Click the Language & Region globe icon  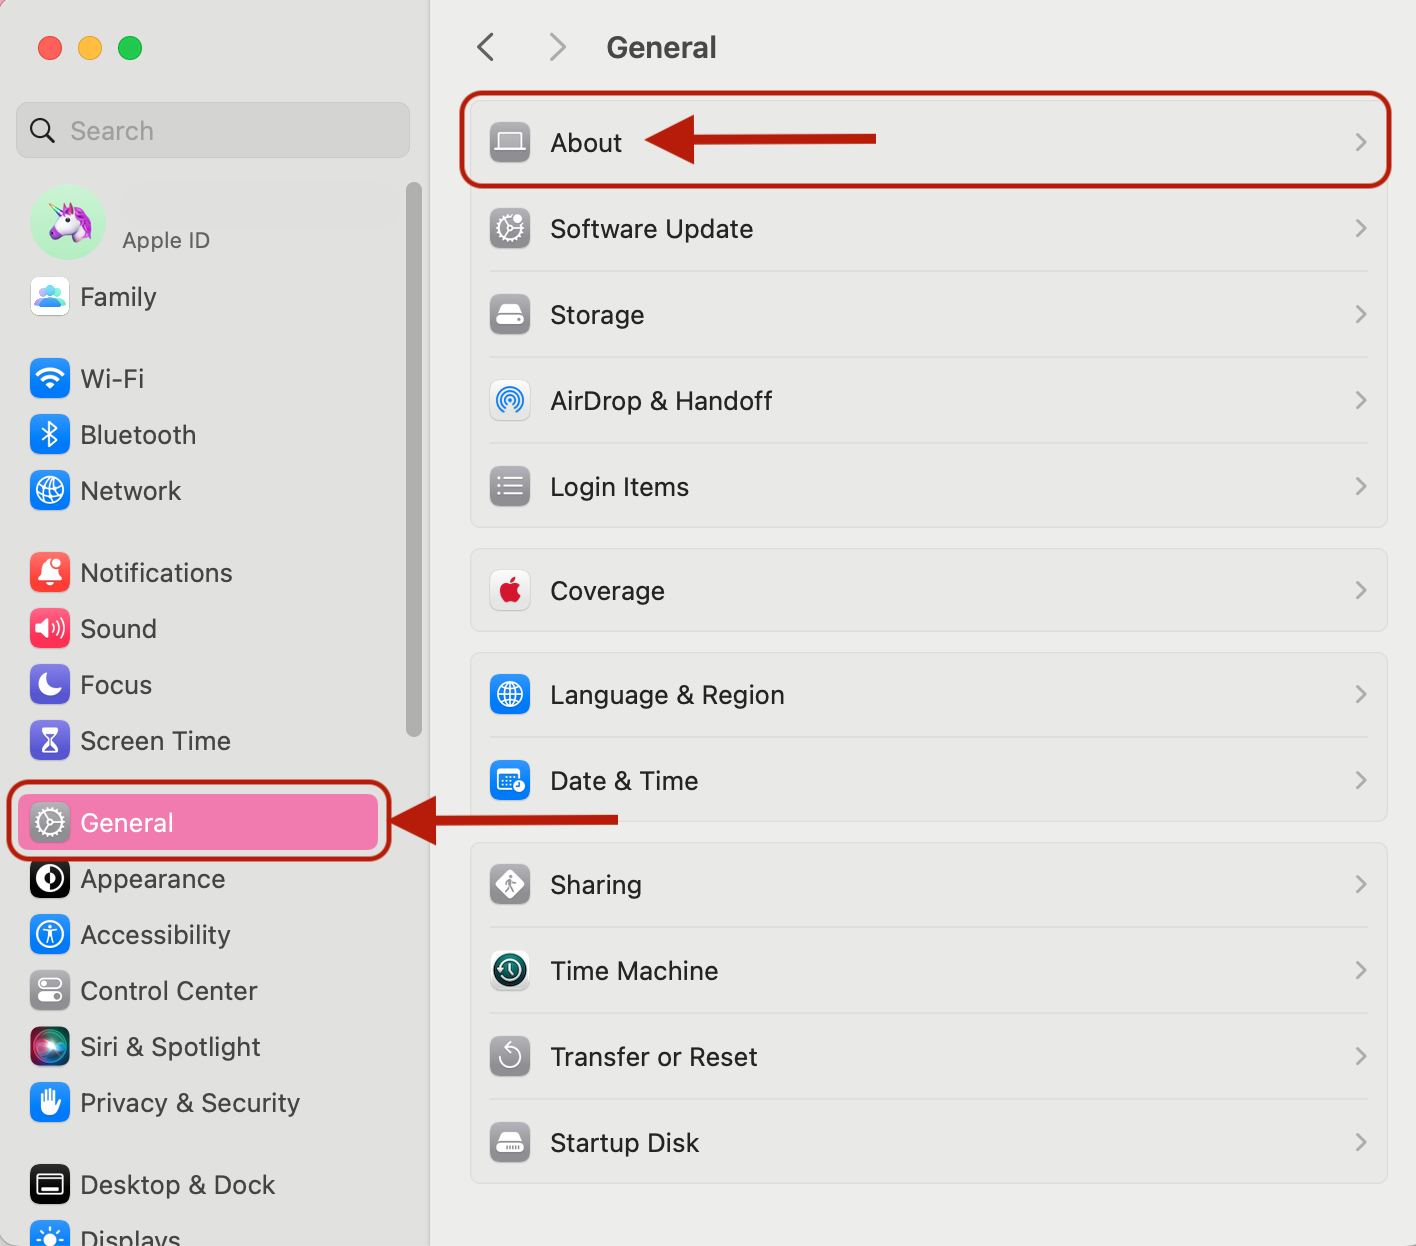510,694
